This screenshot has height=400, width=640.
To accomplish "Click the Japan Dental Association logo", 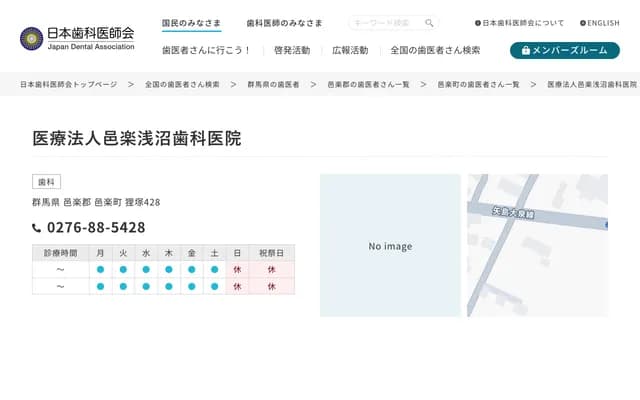I will click(77, 38).
